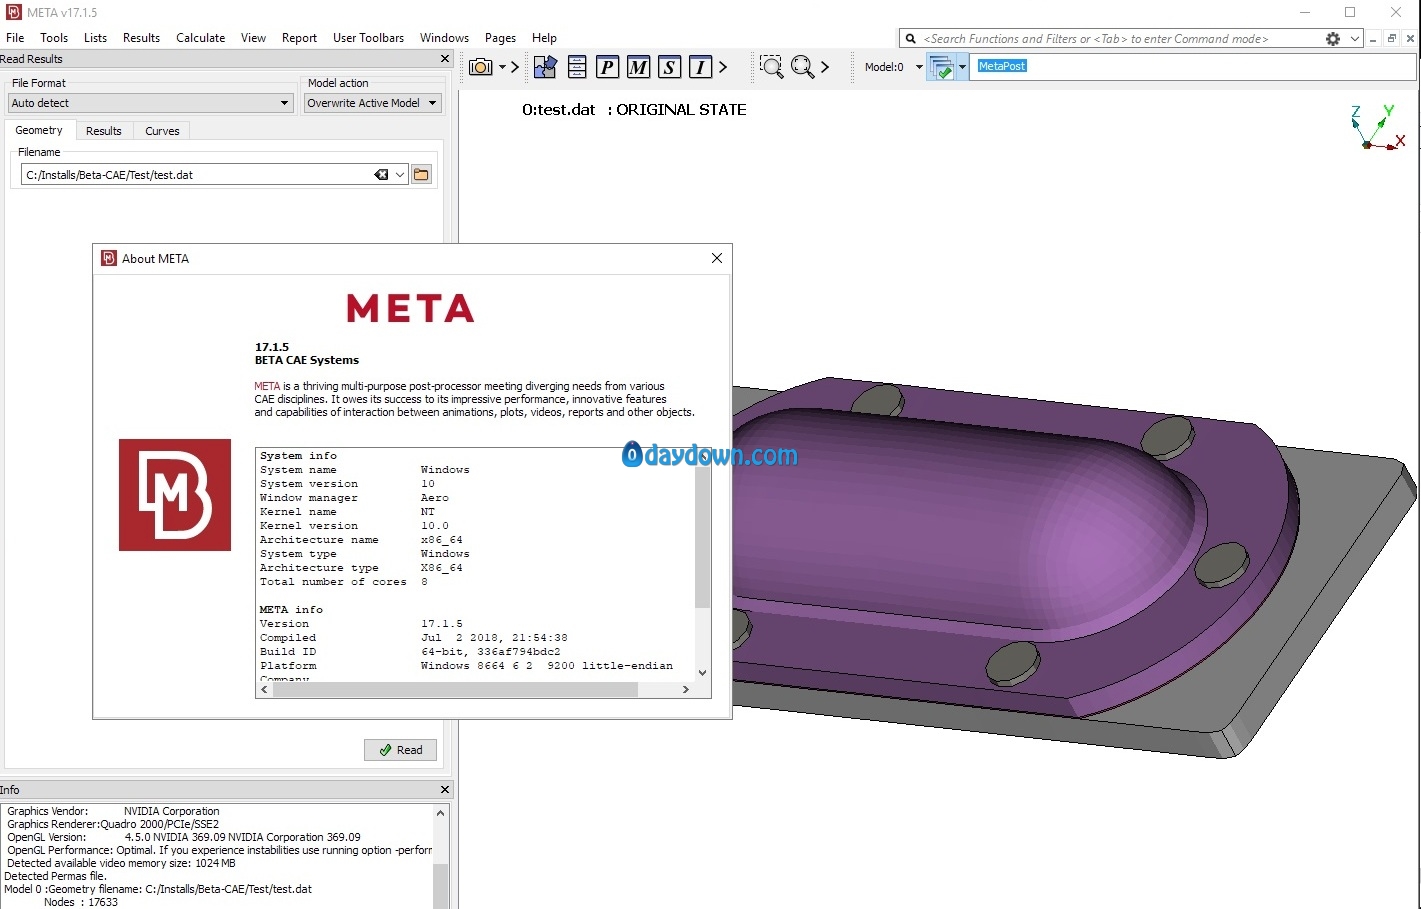This screenshot has height=909, width=1421.
Task: Click the MetaPost window name field
Action: pos(1194,66)
